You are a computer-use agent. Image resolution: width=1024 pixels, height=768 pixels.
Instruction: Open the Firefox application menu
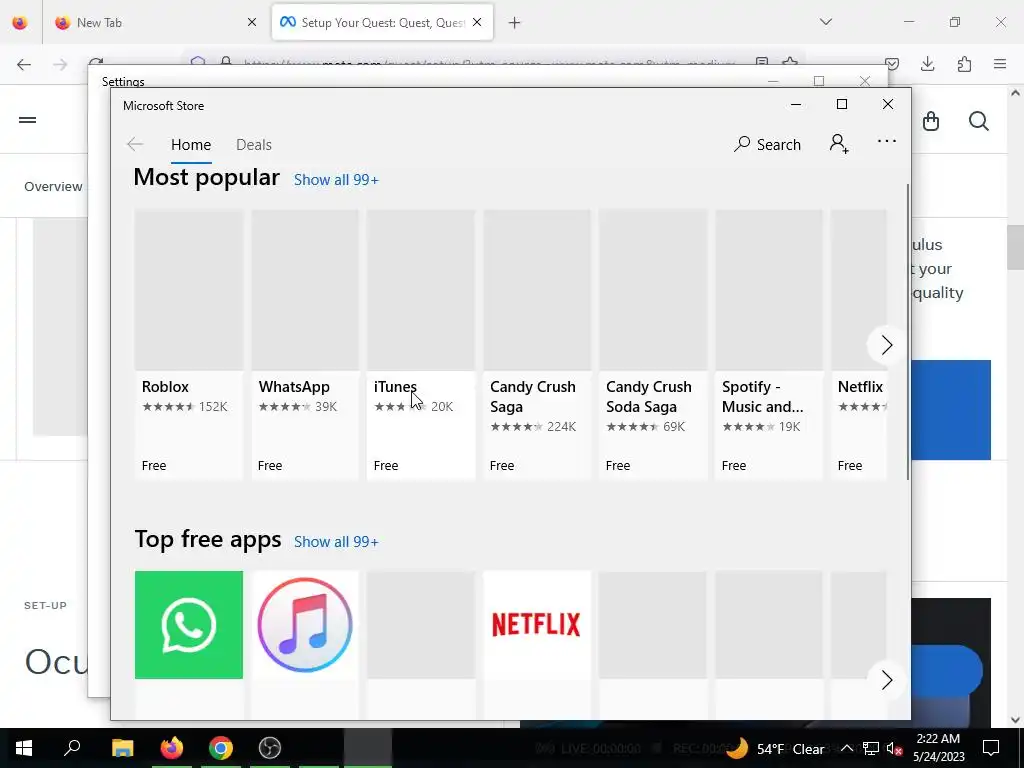(1000, 64)
